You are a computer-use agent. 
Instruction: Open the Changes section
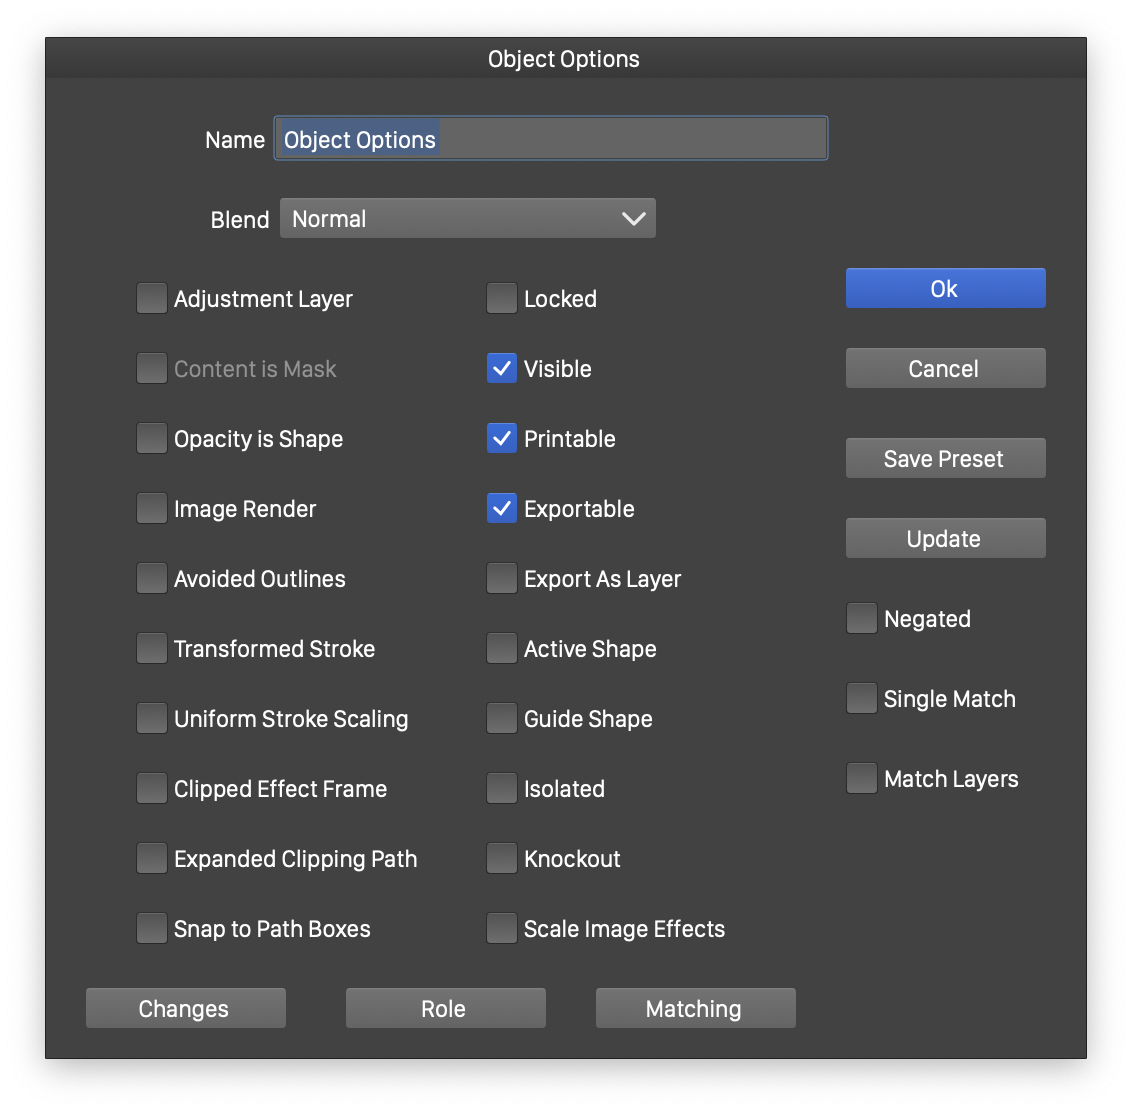[185, 1009]
